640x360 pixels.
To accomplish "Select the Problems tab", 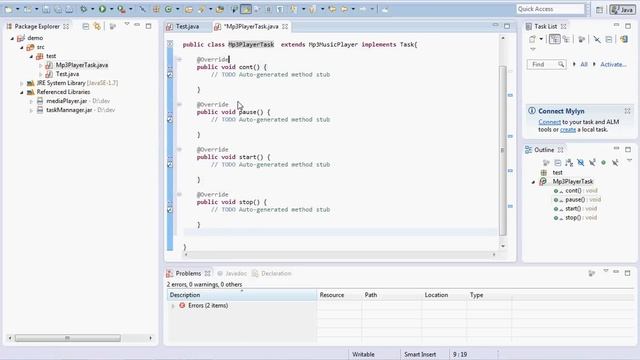I will click(188, 273).
